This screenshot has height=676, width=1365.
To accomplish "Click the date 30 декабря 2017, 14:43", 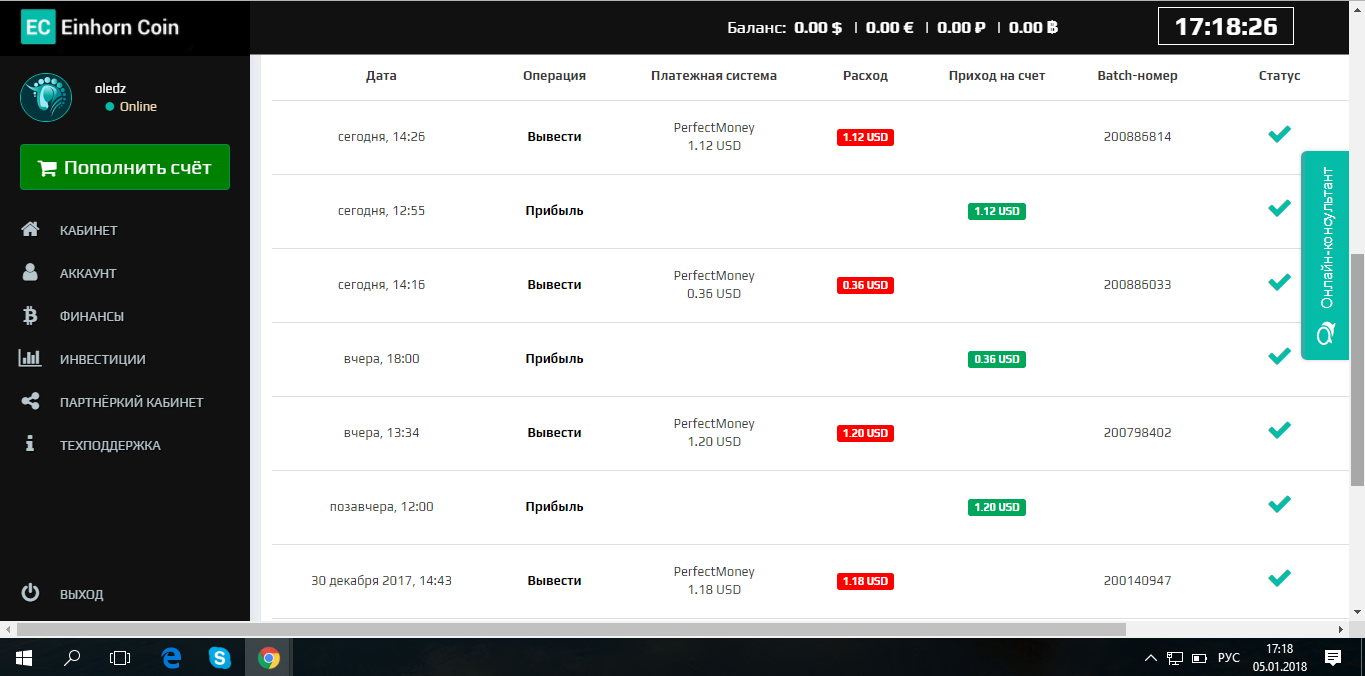I will (x=381, y=581).
